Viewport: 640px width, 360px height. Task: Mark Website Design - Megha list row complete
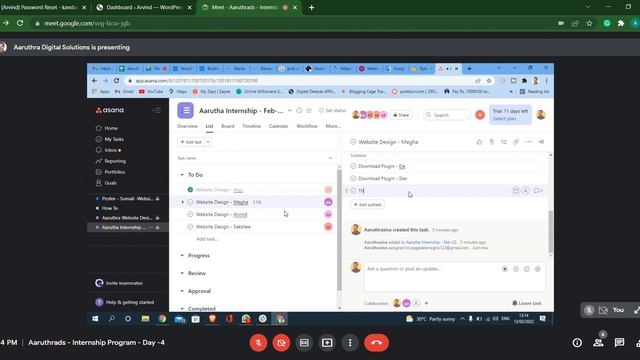[190, 202]
